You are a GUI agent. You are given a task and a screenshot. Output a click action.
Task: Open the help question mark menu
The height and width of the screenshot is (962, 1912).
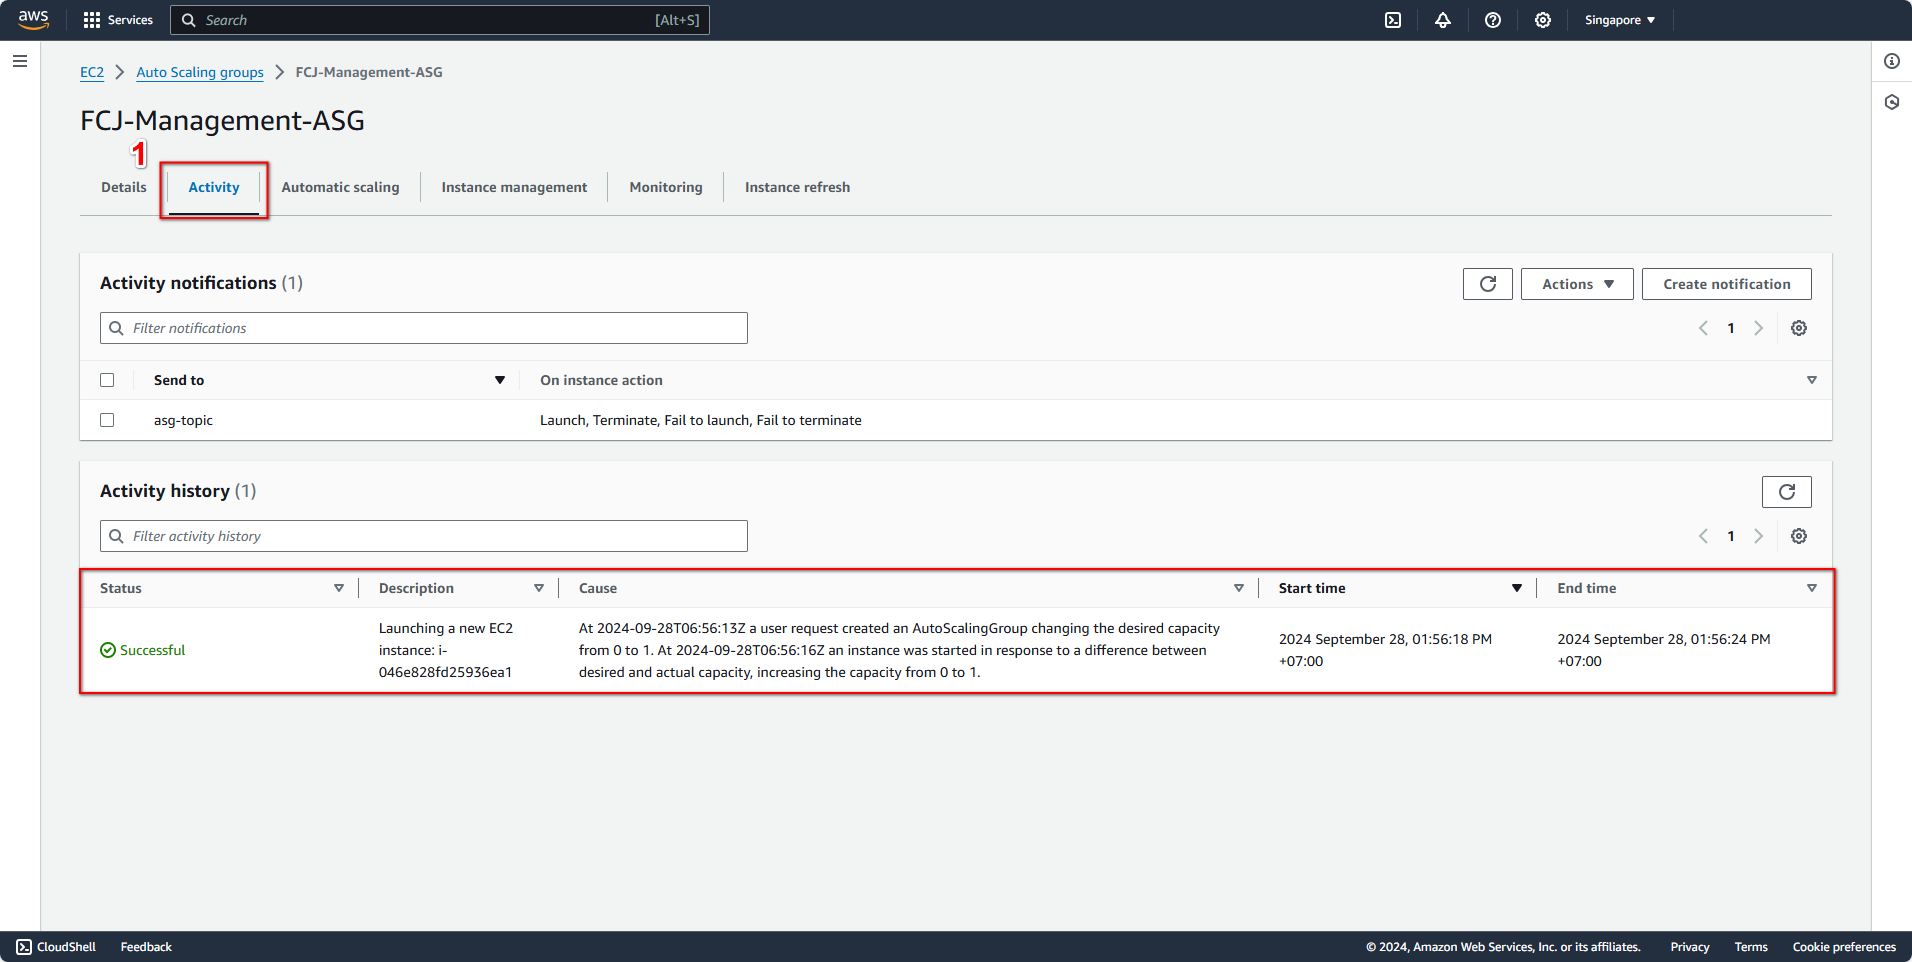tap(1493, 20)
